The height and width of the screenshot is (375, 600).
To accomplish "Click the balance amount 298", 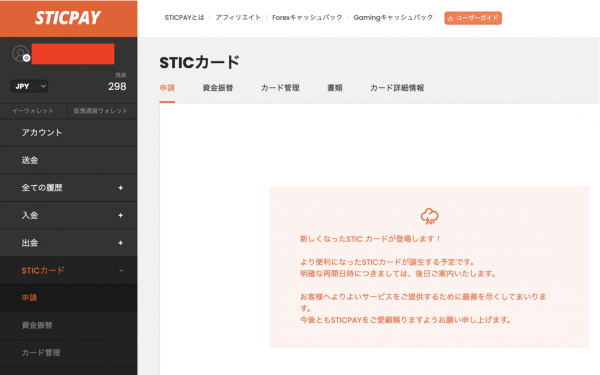I will point(117,86).
